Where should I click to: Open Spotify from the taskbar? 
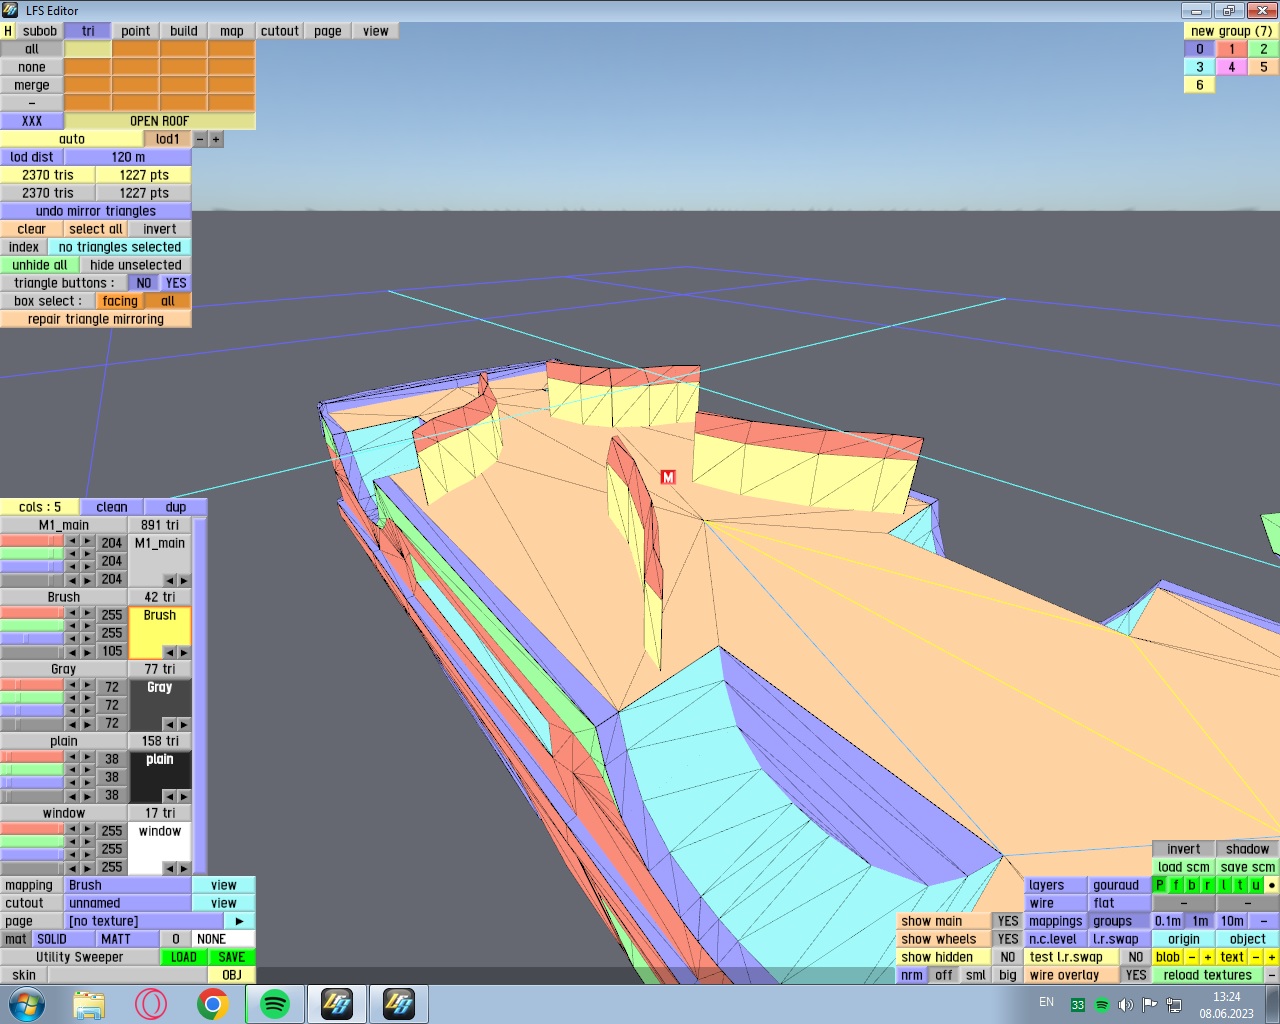point(274,1004)
